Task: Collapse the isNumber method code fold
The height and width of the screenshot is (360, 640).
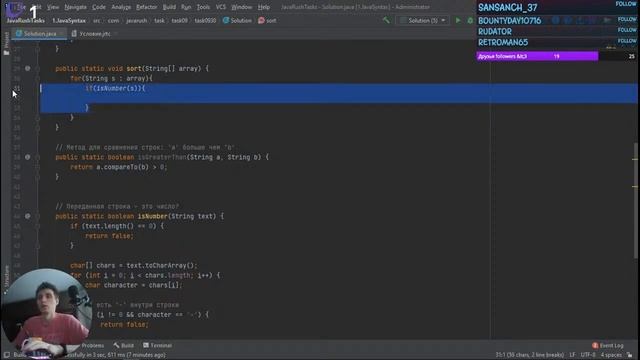Action: click(x=37, y=216)
